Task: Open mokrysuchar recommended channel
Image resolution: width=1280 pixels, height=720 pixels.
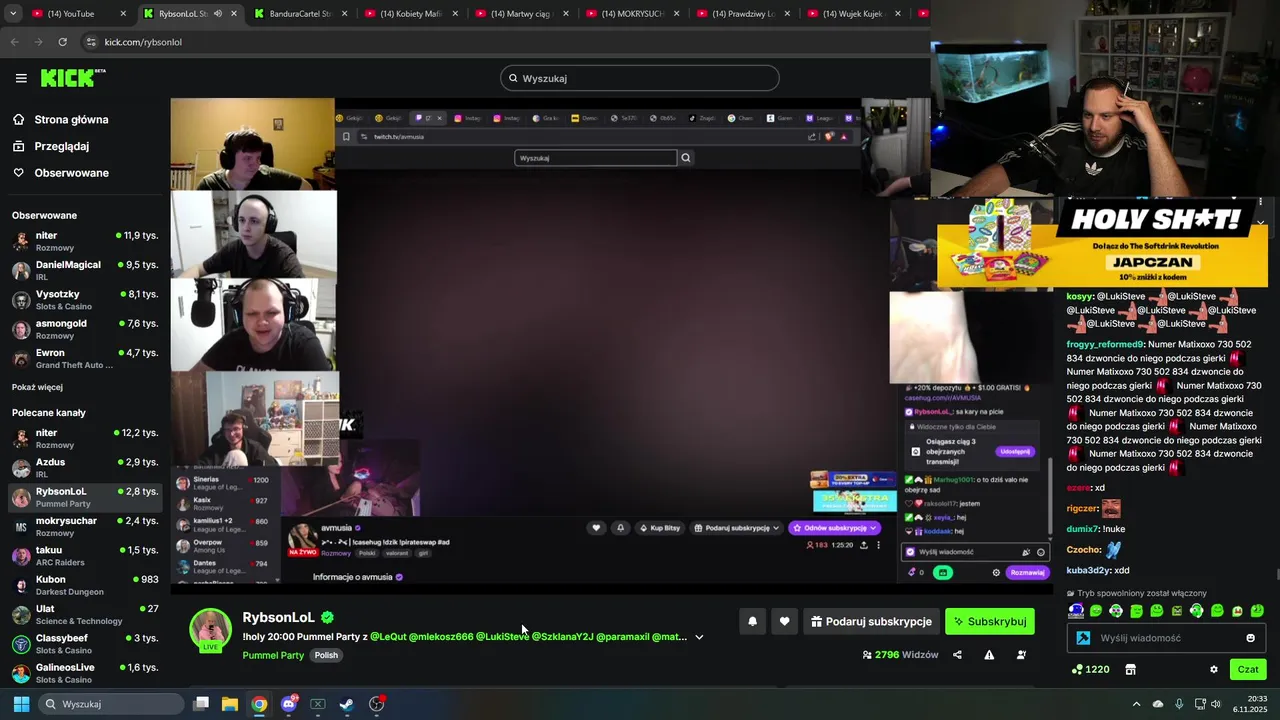Action: click(x=85, y=526)
